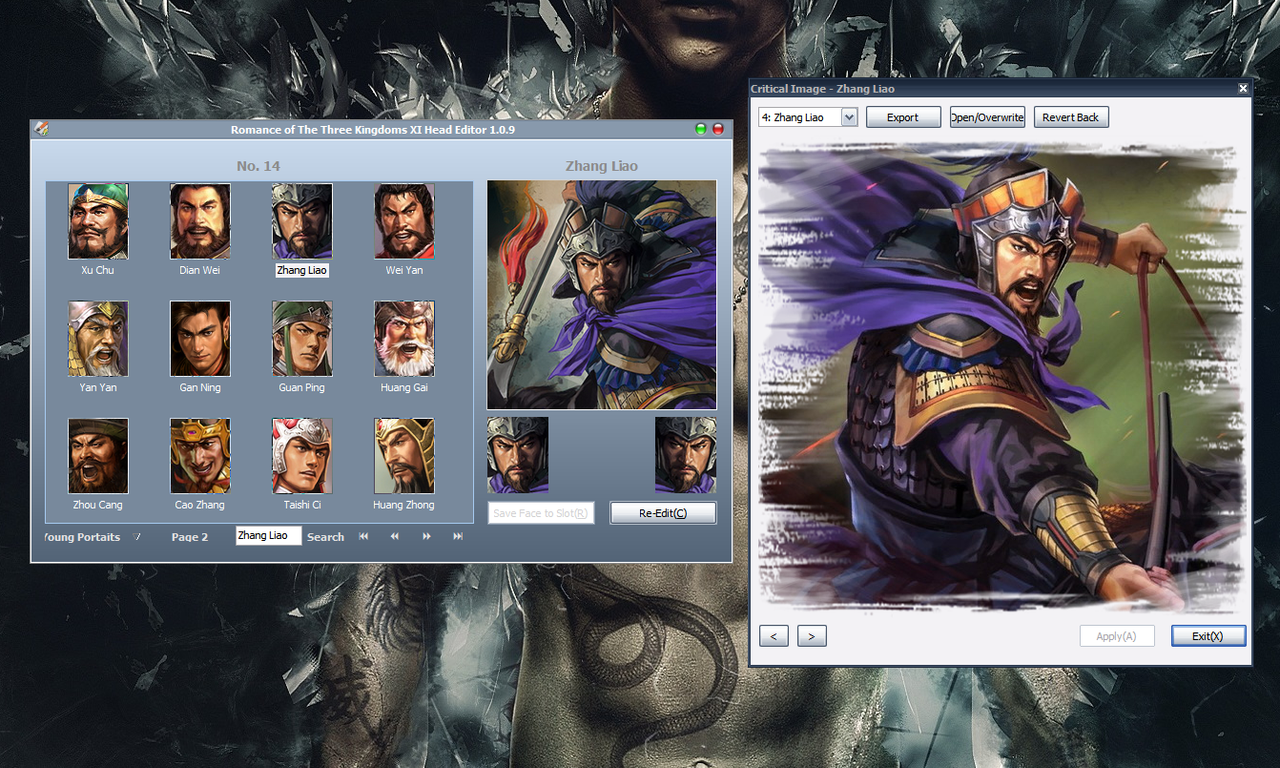Click the Young Portaits category label
The height and width of the screenshot is (768, 1280).
coord(82,537)
